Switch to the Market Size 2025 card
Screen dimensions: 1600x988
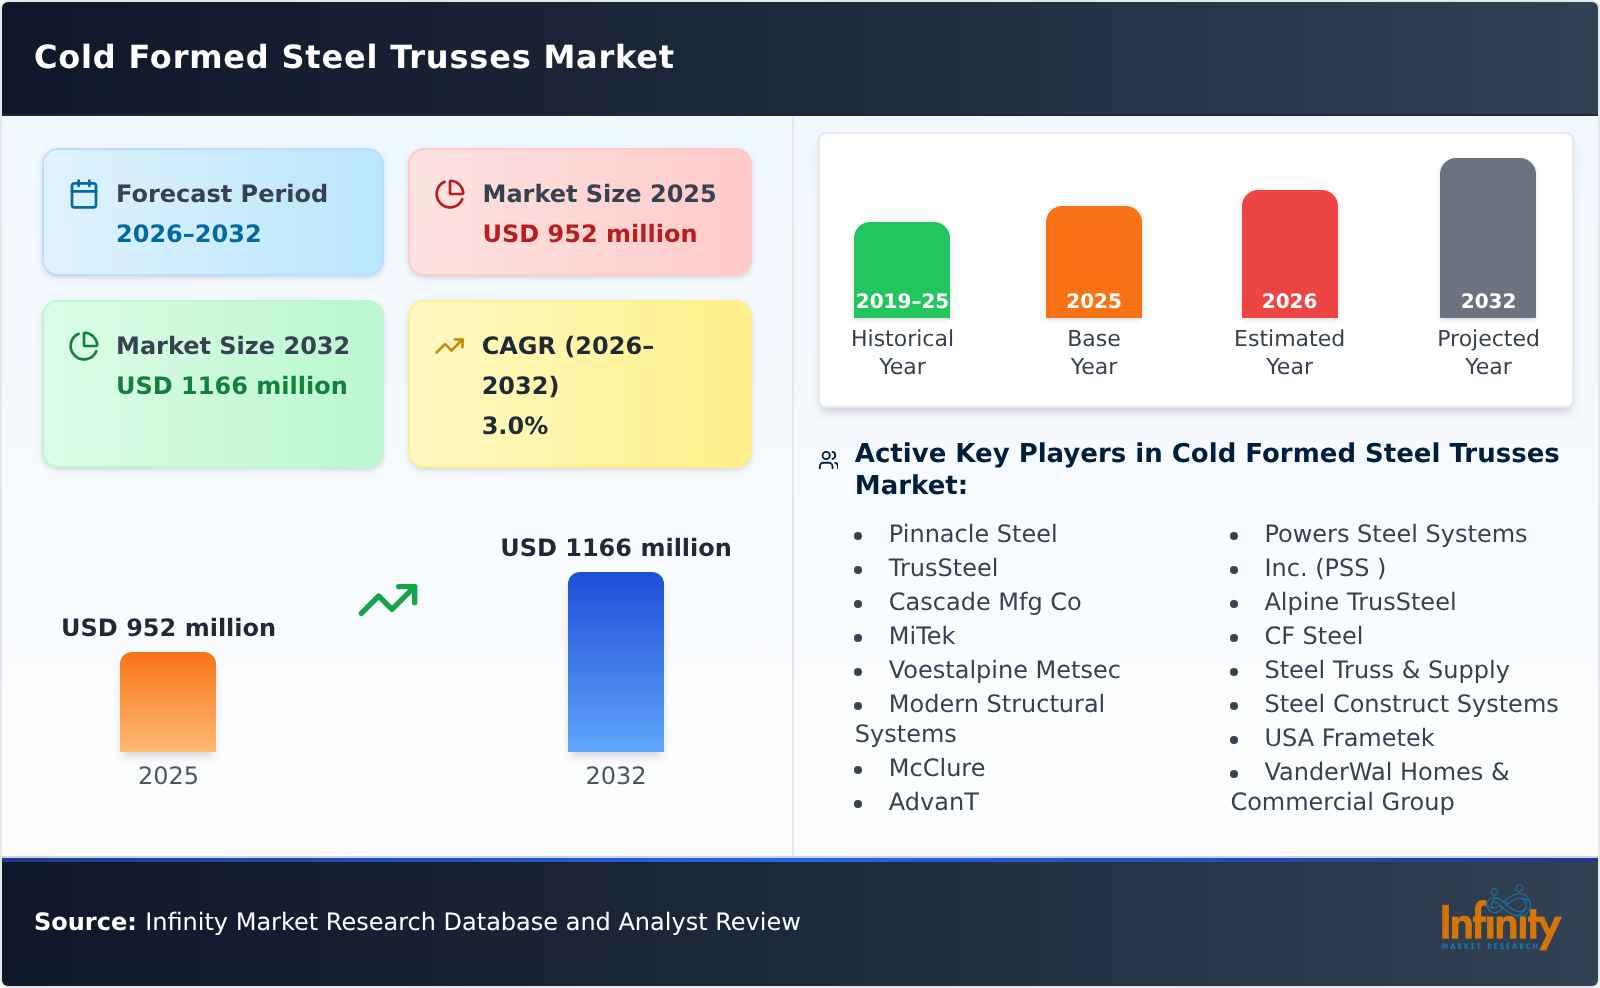578,211
